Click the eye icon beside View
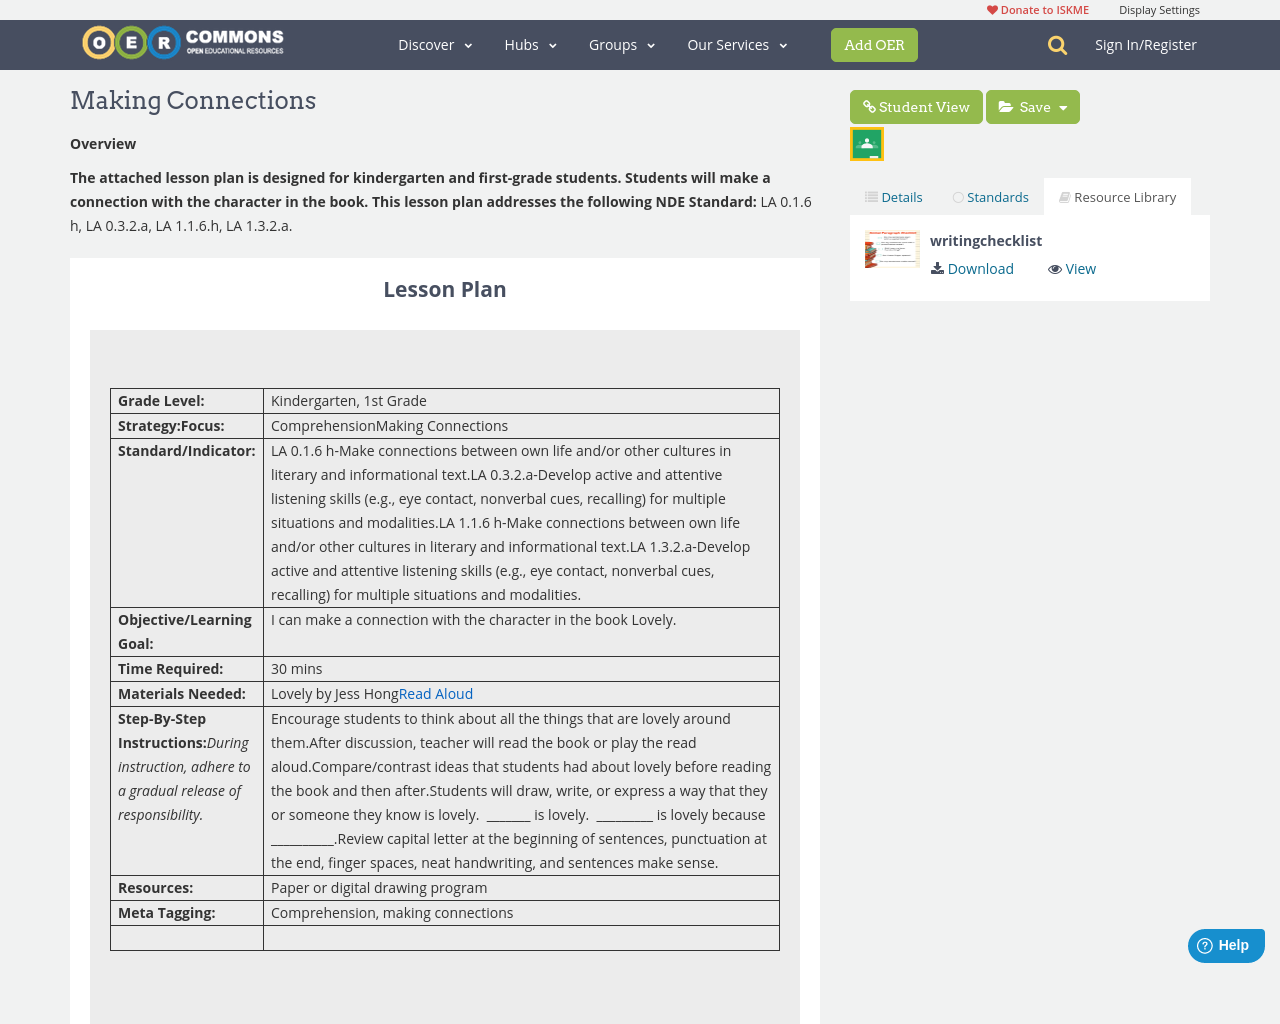 coord(1054,269)
